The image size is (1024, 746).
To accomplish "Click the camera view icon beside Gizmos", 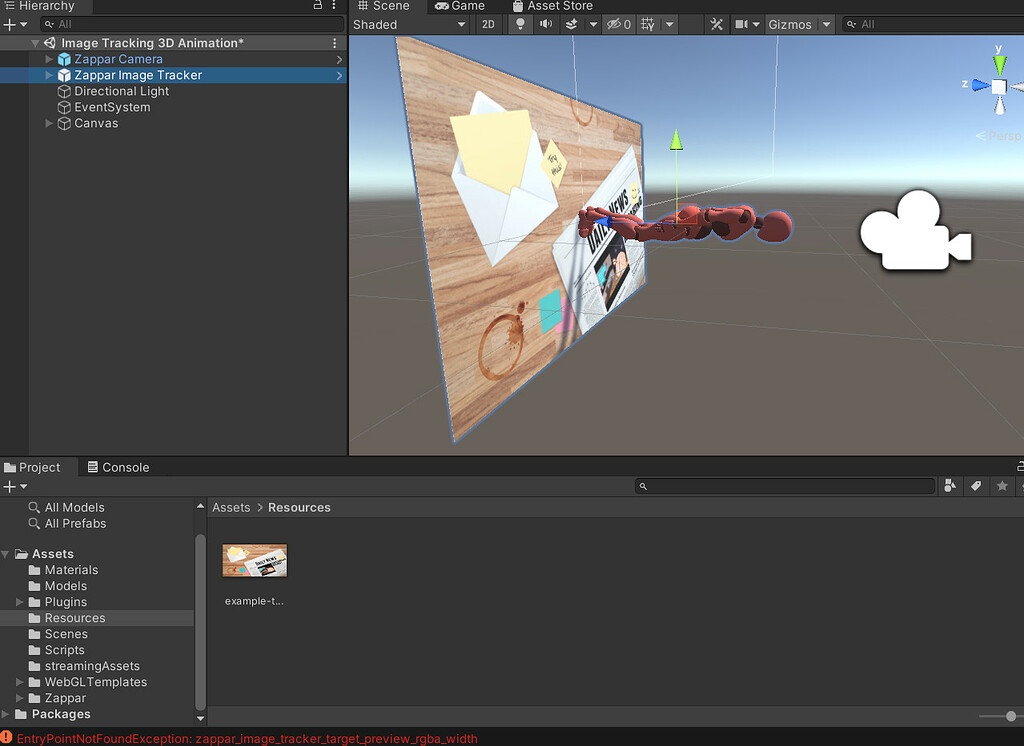I will click(x=743, y=23).
